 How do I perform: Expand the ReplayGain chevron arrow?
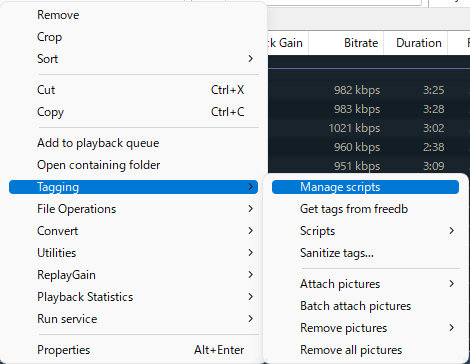[251, 275]
